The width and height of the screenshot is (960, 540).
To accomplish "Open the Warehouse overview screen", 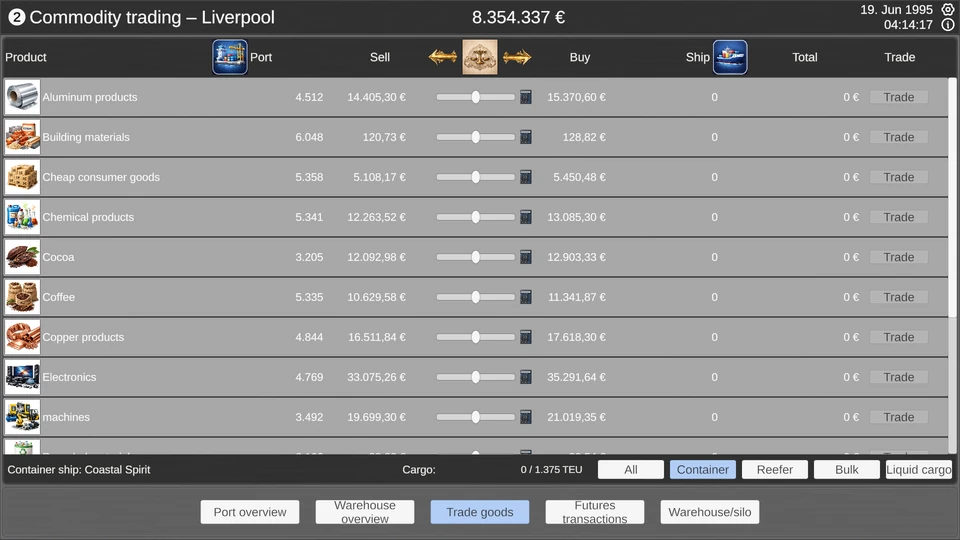I will [365, 512].
